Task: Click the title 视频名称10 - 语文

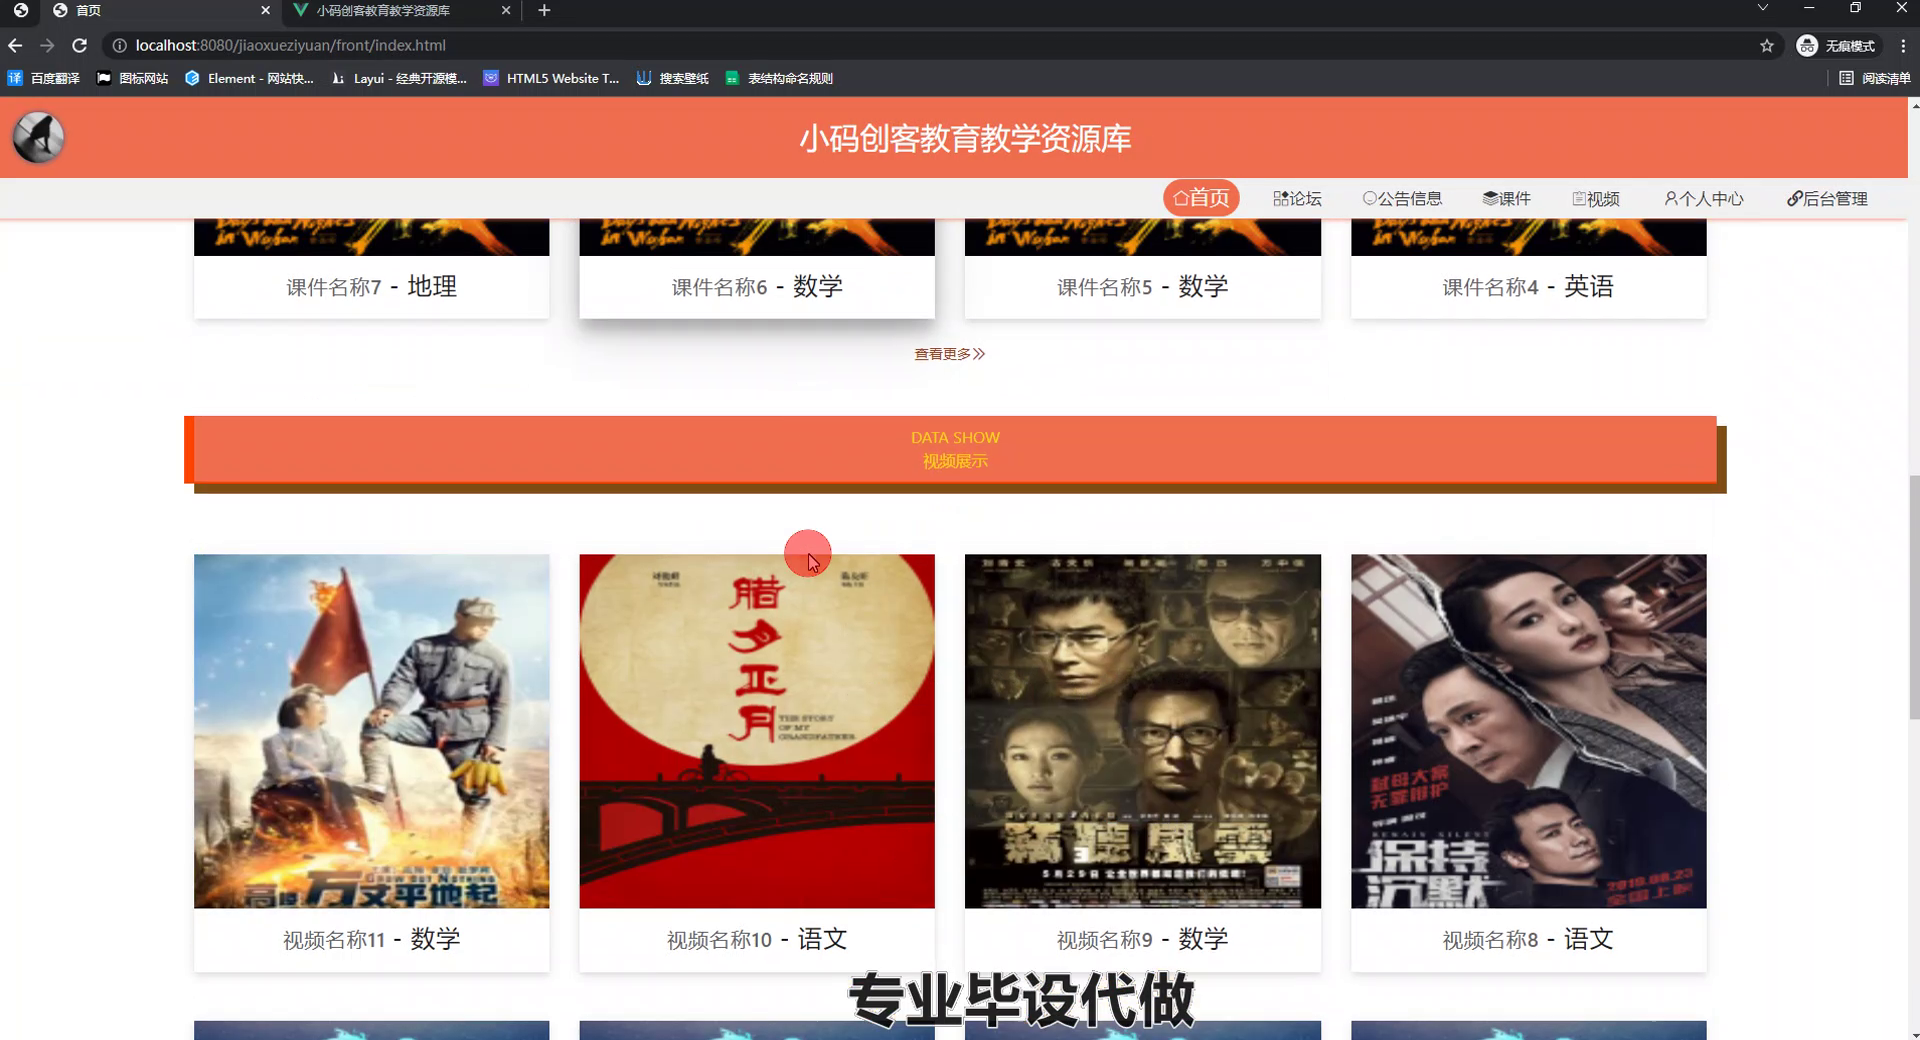Action: point(757,939)
